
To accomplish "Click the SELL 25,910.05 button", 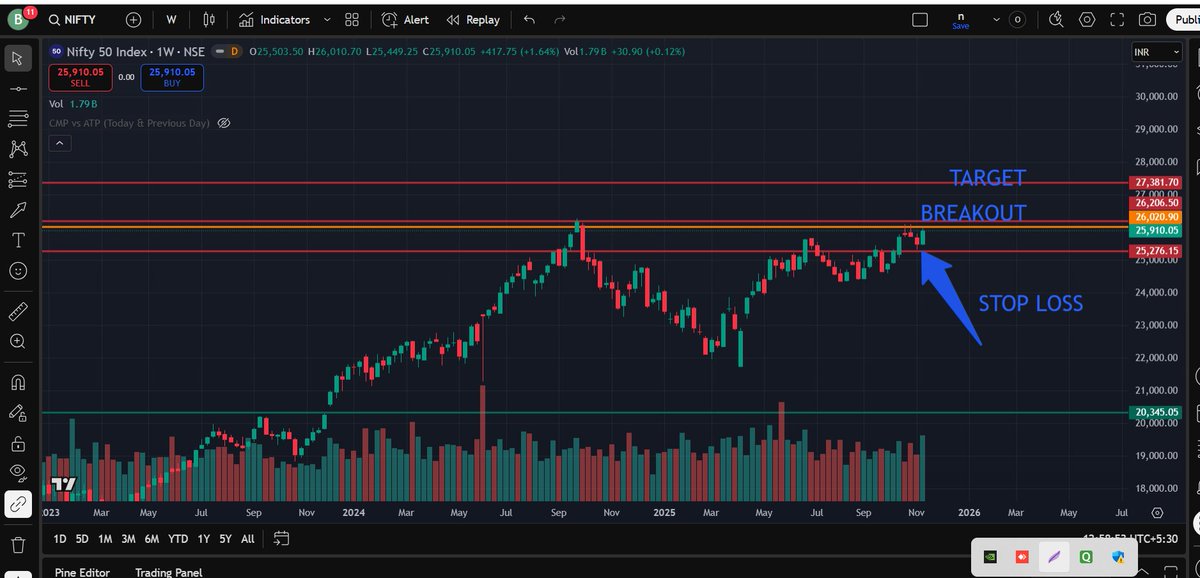I will point(80,77).
